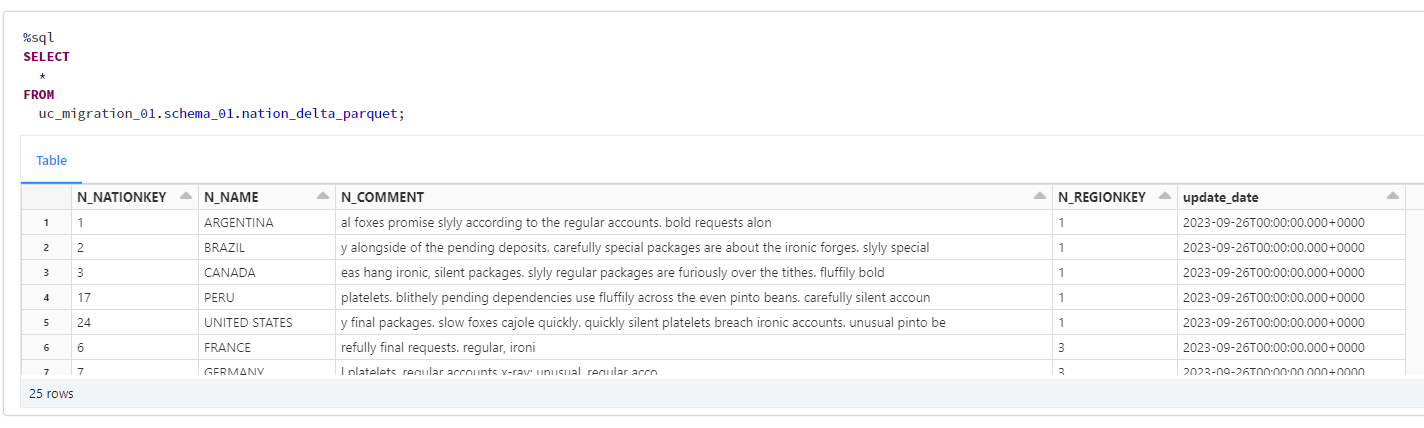The image size is (1424, 428).
Task: Click the sort arrow in N_NATIONKEY header
Action: click(x=185, y=197)
